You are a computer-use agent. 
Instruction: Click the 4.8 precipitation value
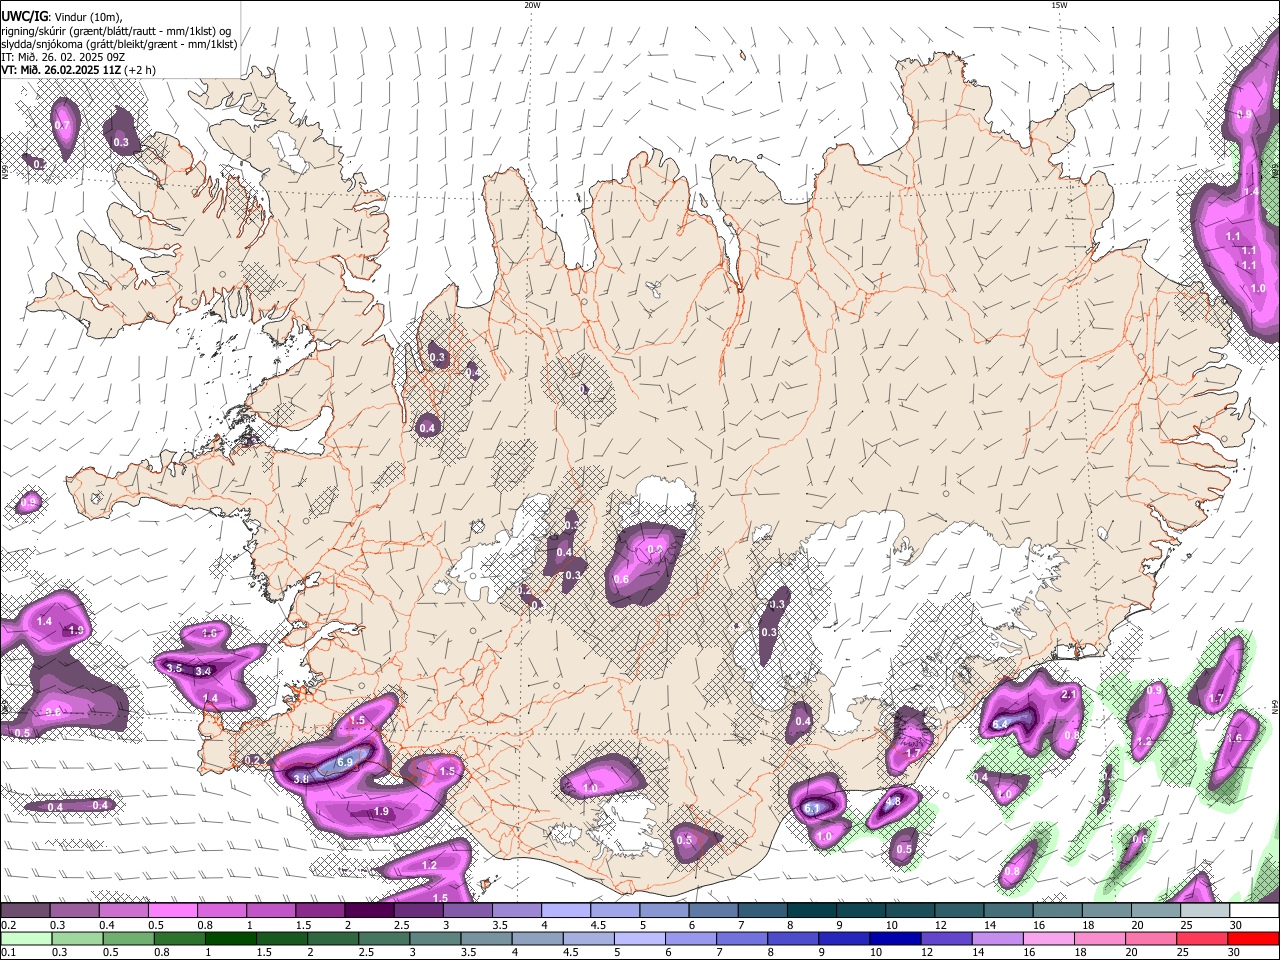click(x=894, y=801)
